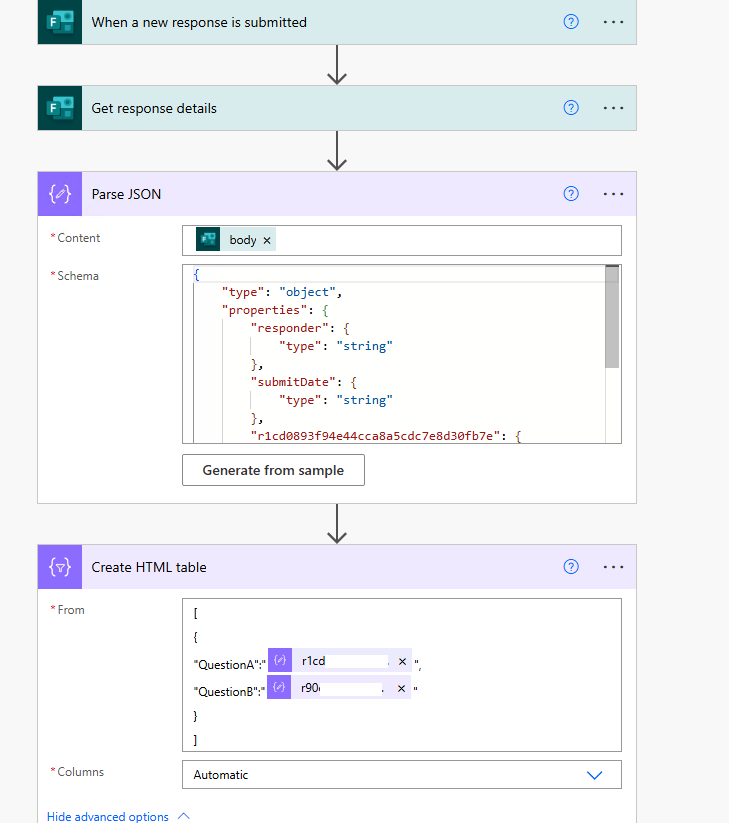The width and height of the screenshot is (729, 823).
Task: Click the "type": "object" schema line
Action: 282,292
